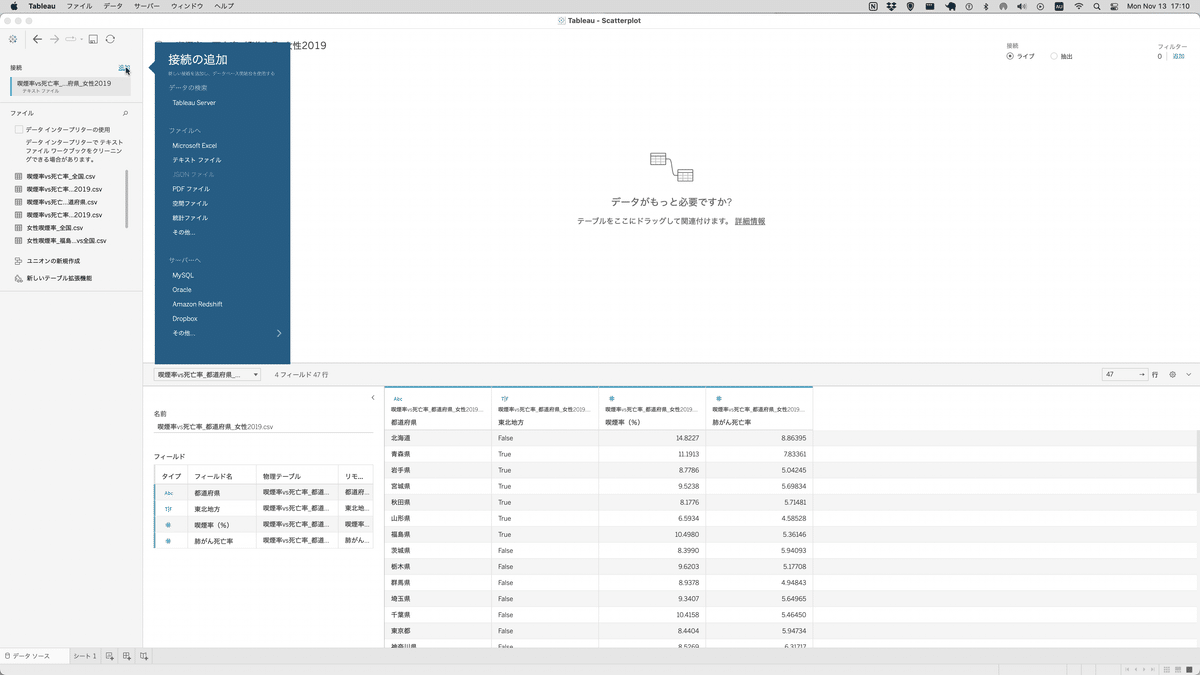Screen dimensions: 1200x675
Task: Click the Abc type icon above 都道府県 column
Action: pos(398,398)
